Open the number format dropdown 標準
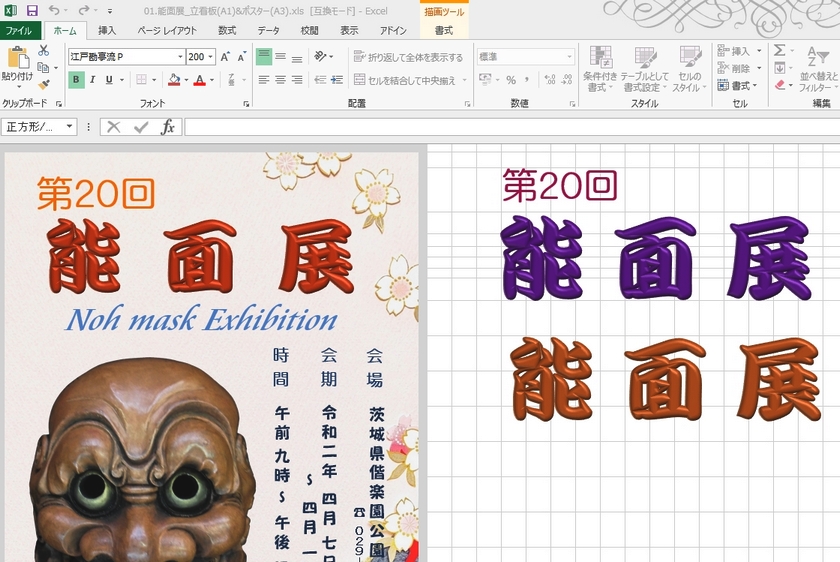This screenshot has width=840, height=562. (569, 57)
